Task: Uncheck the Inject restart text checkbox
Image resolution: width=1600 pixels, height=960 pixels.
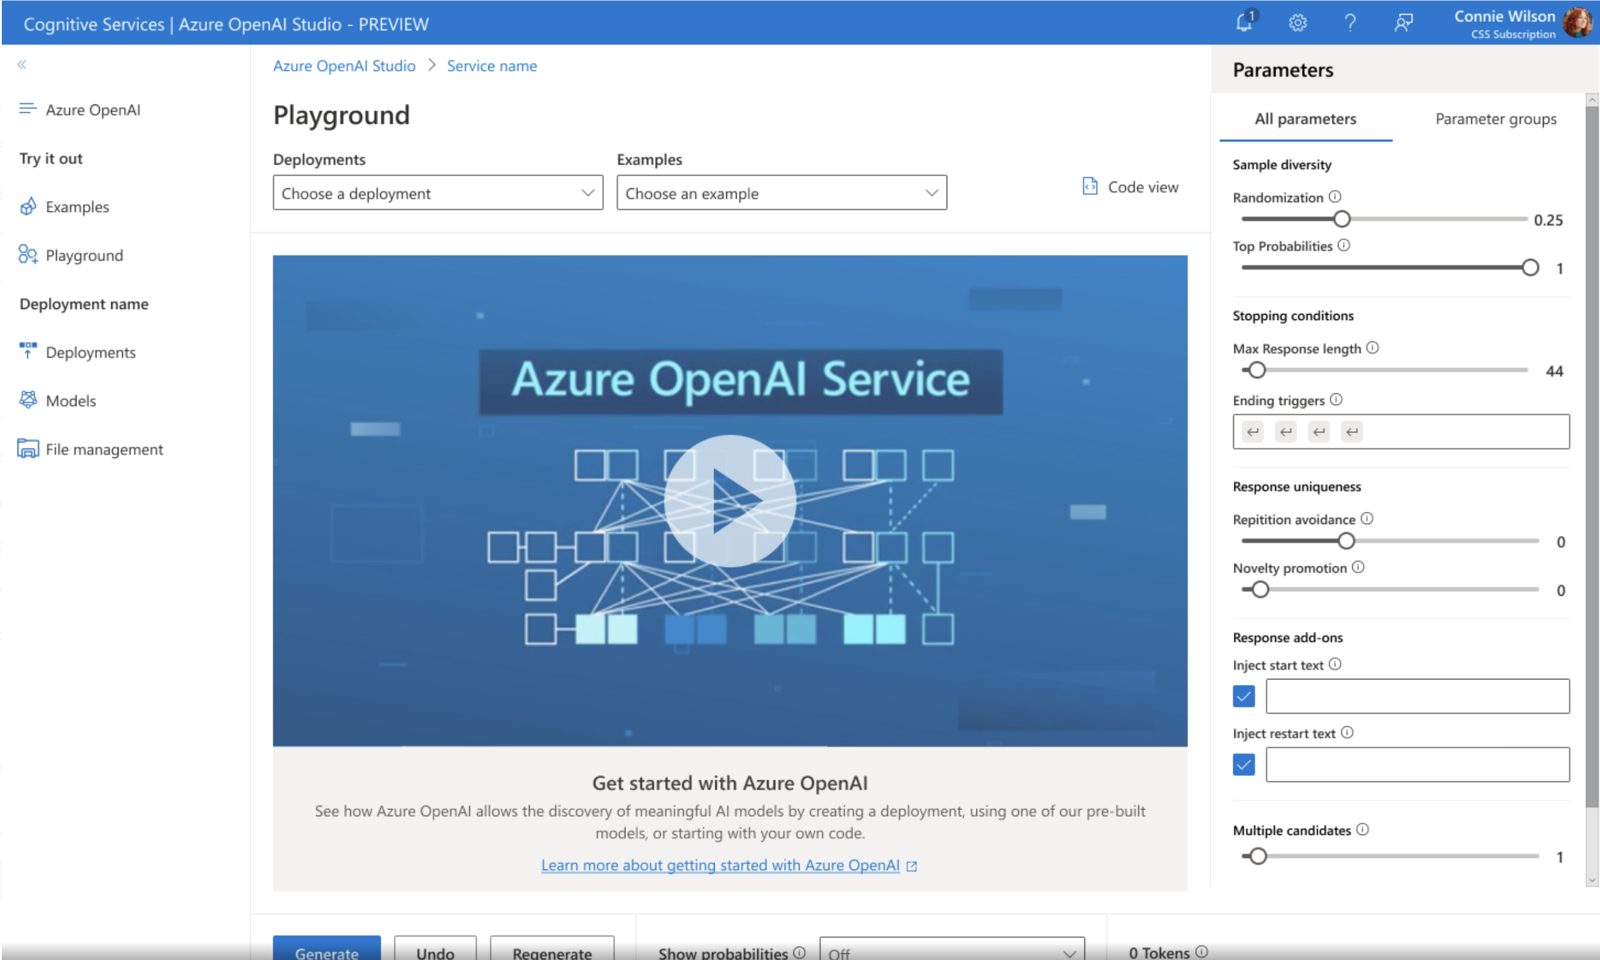Action: click(x=1244, y=765)
